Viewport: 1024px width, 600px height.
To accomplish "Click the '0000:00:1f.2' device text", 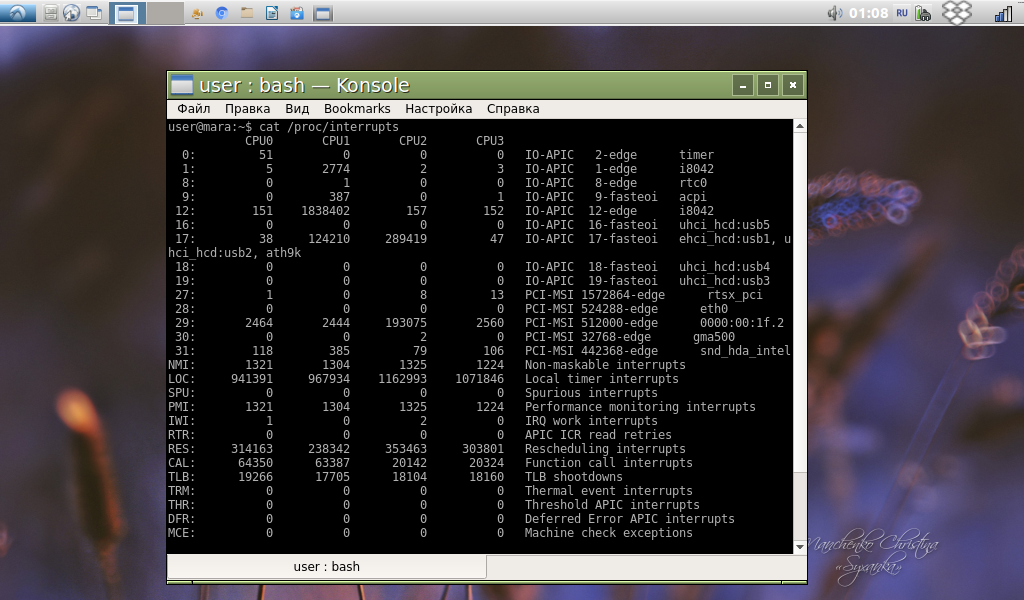I will pos(742,323).
